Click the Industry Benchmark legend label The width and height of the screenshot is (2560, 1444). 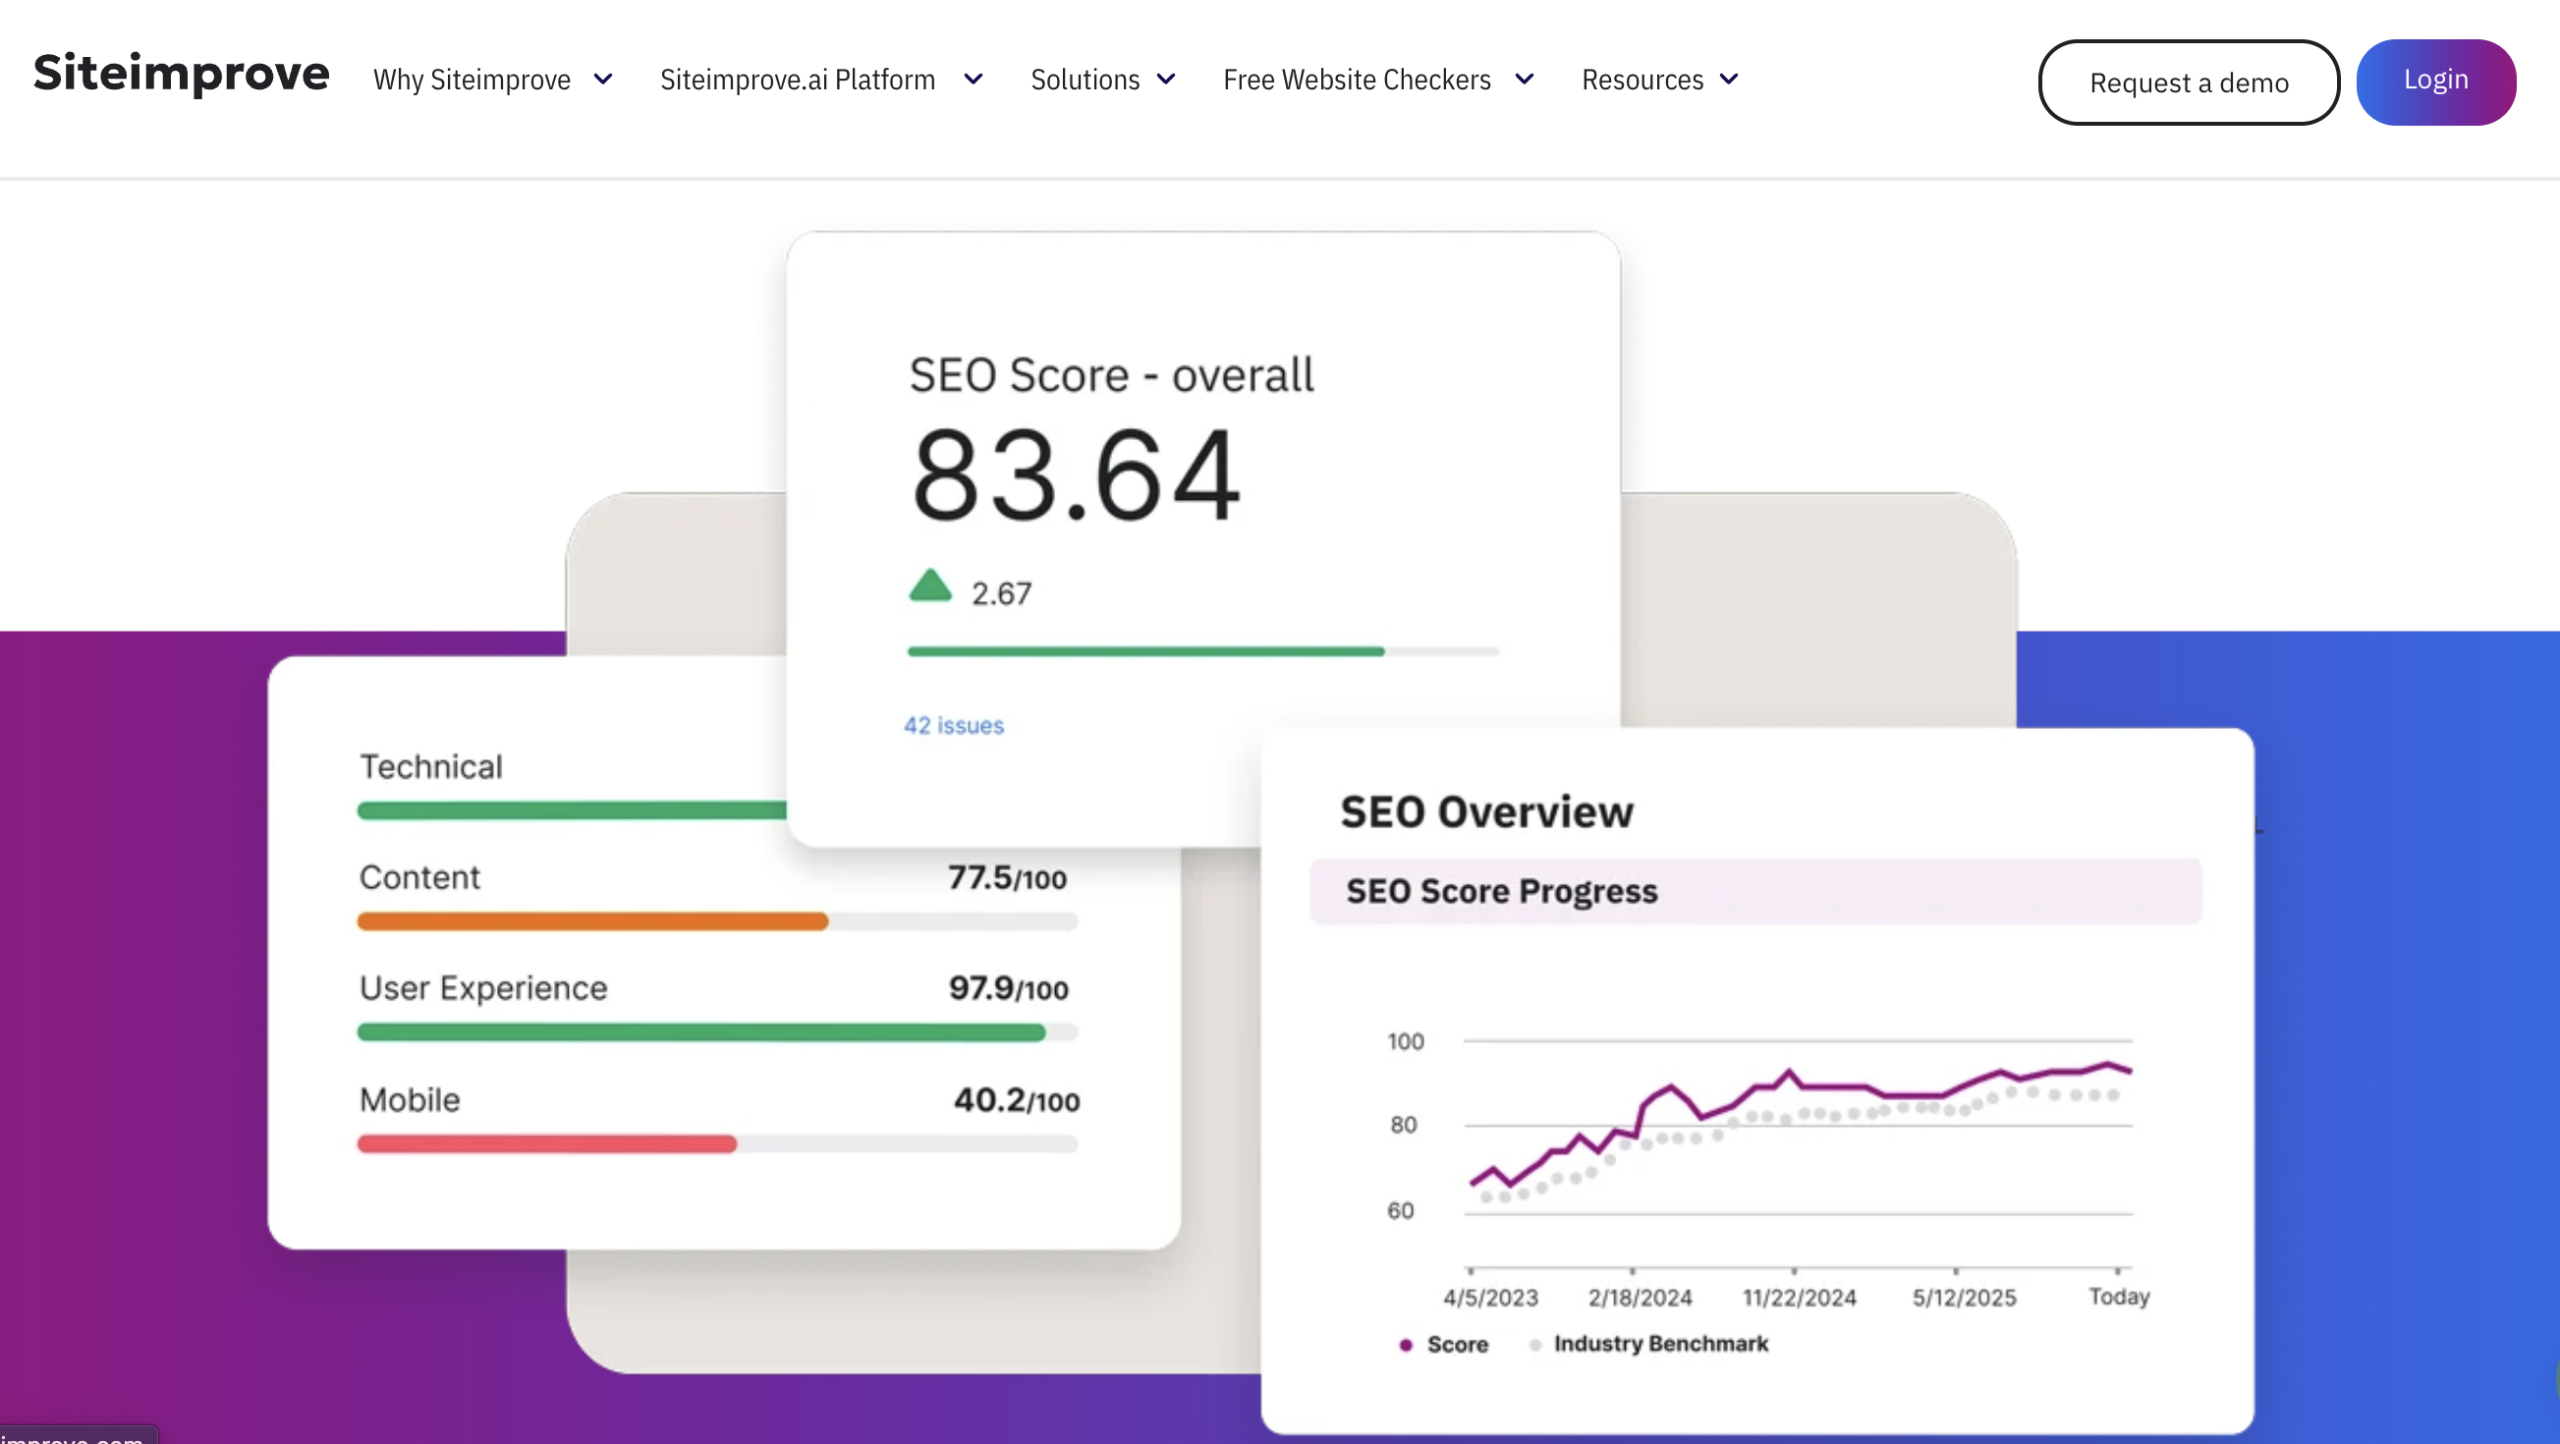[1661, 1344]
